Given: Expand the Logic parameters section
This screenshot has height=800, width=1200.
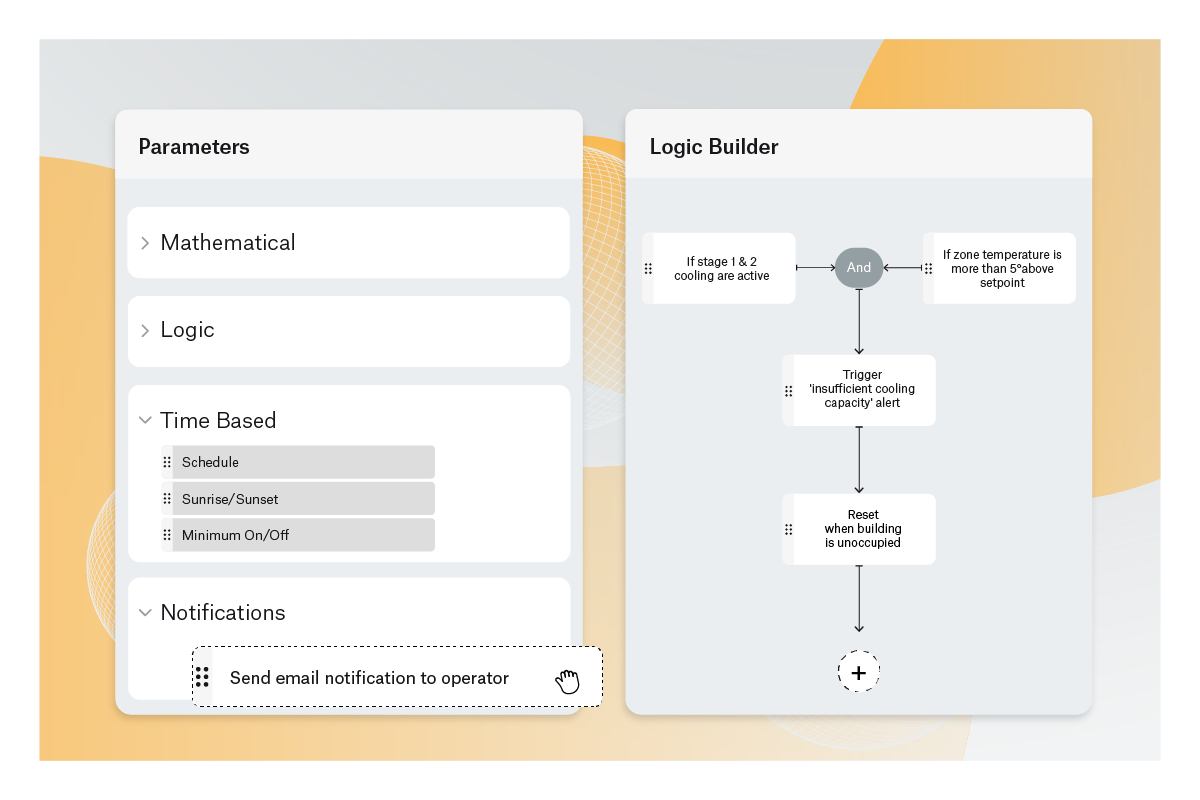Looking at the screenshot, I should pyautogui.click(x=145, y=331).
